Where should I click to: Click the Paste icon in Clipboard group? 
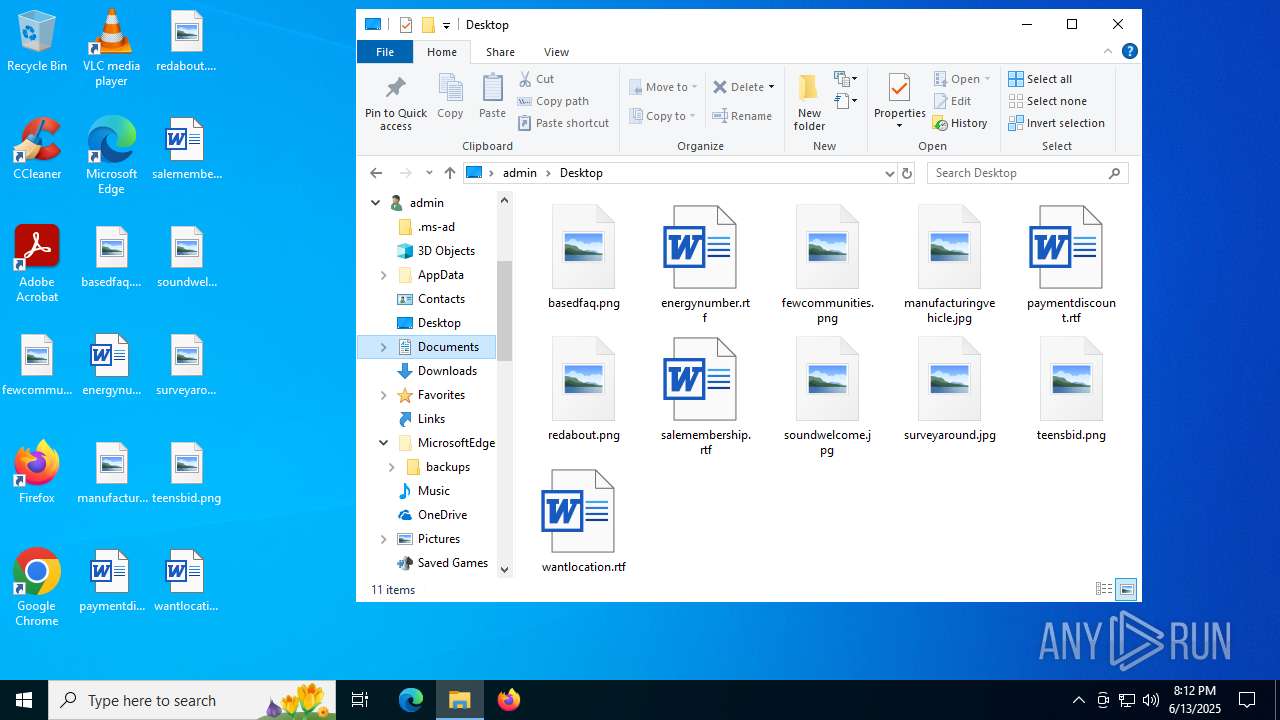point(492,90)
